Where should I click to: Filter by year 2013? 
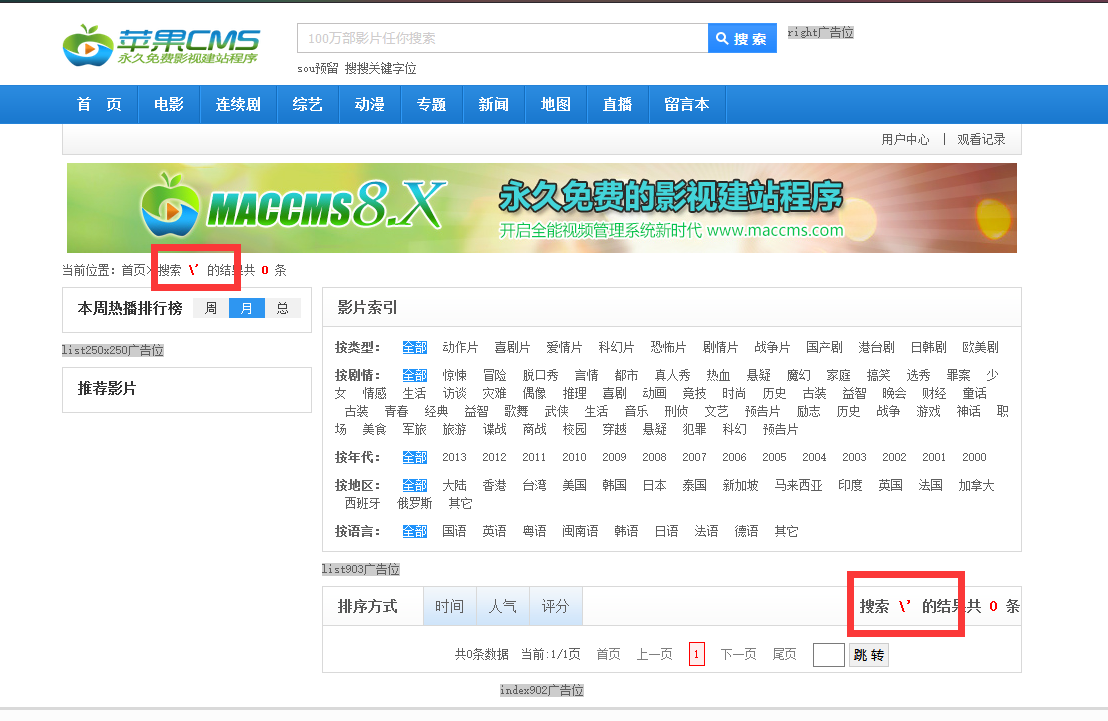click(454, 457)
